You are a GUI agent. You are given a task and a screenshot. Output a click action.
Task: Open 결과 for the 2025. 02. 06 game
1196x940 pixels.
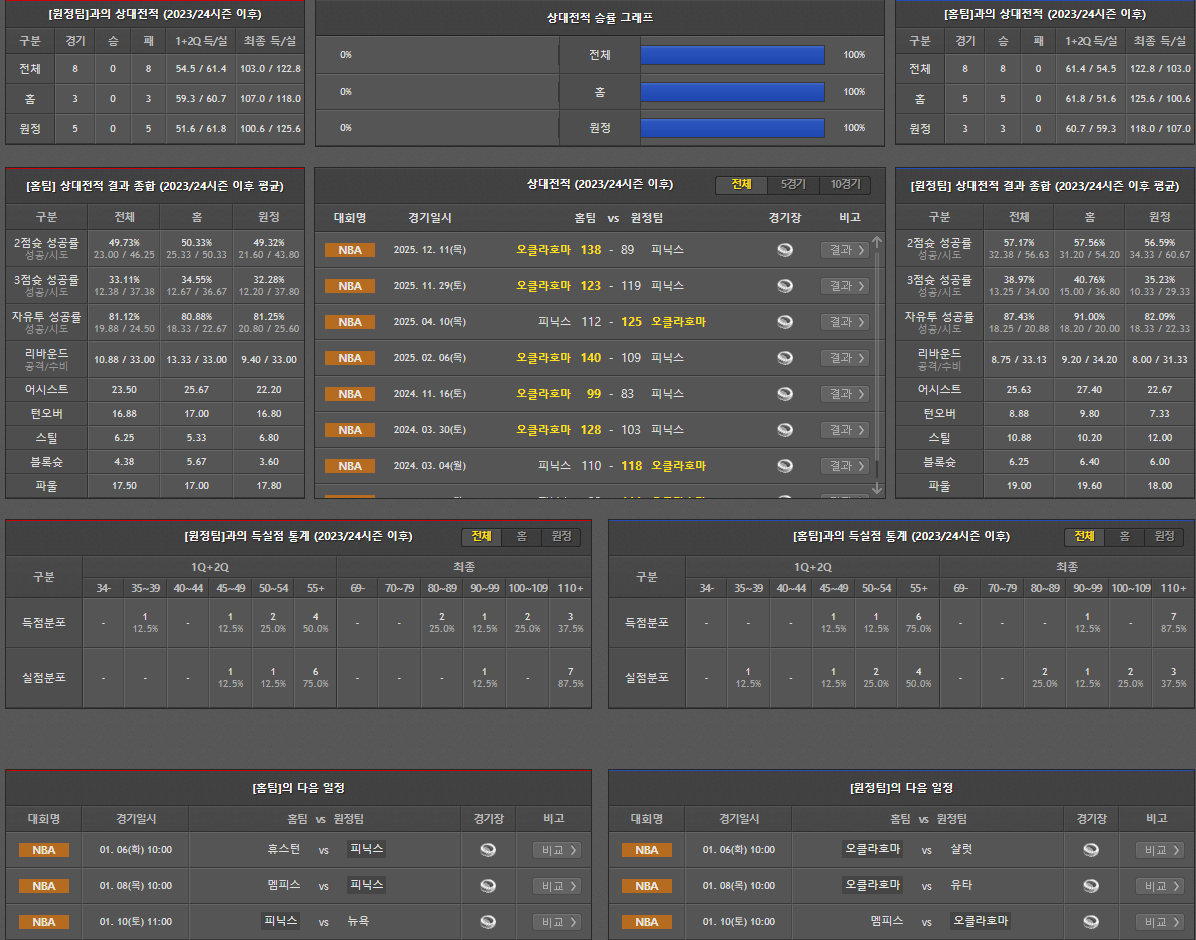pos(844,358)
